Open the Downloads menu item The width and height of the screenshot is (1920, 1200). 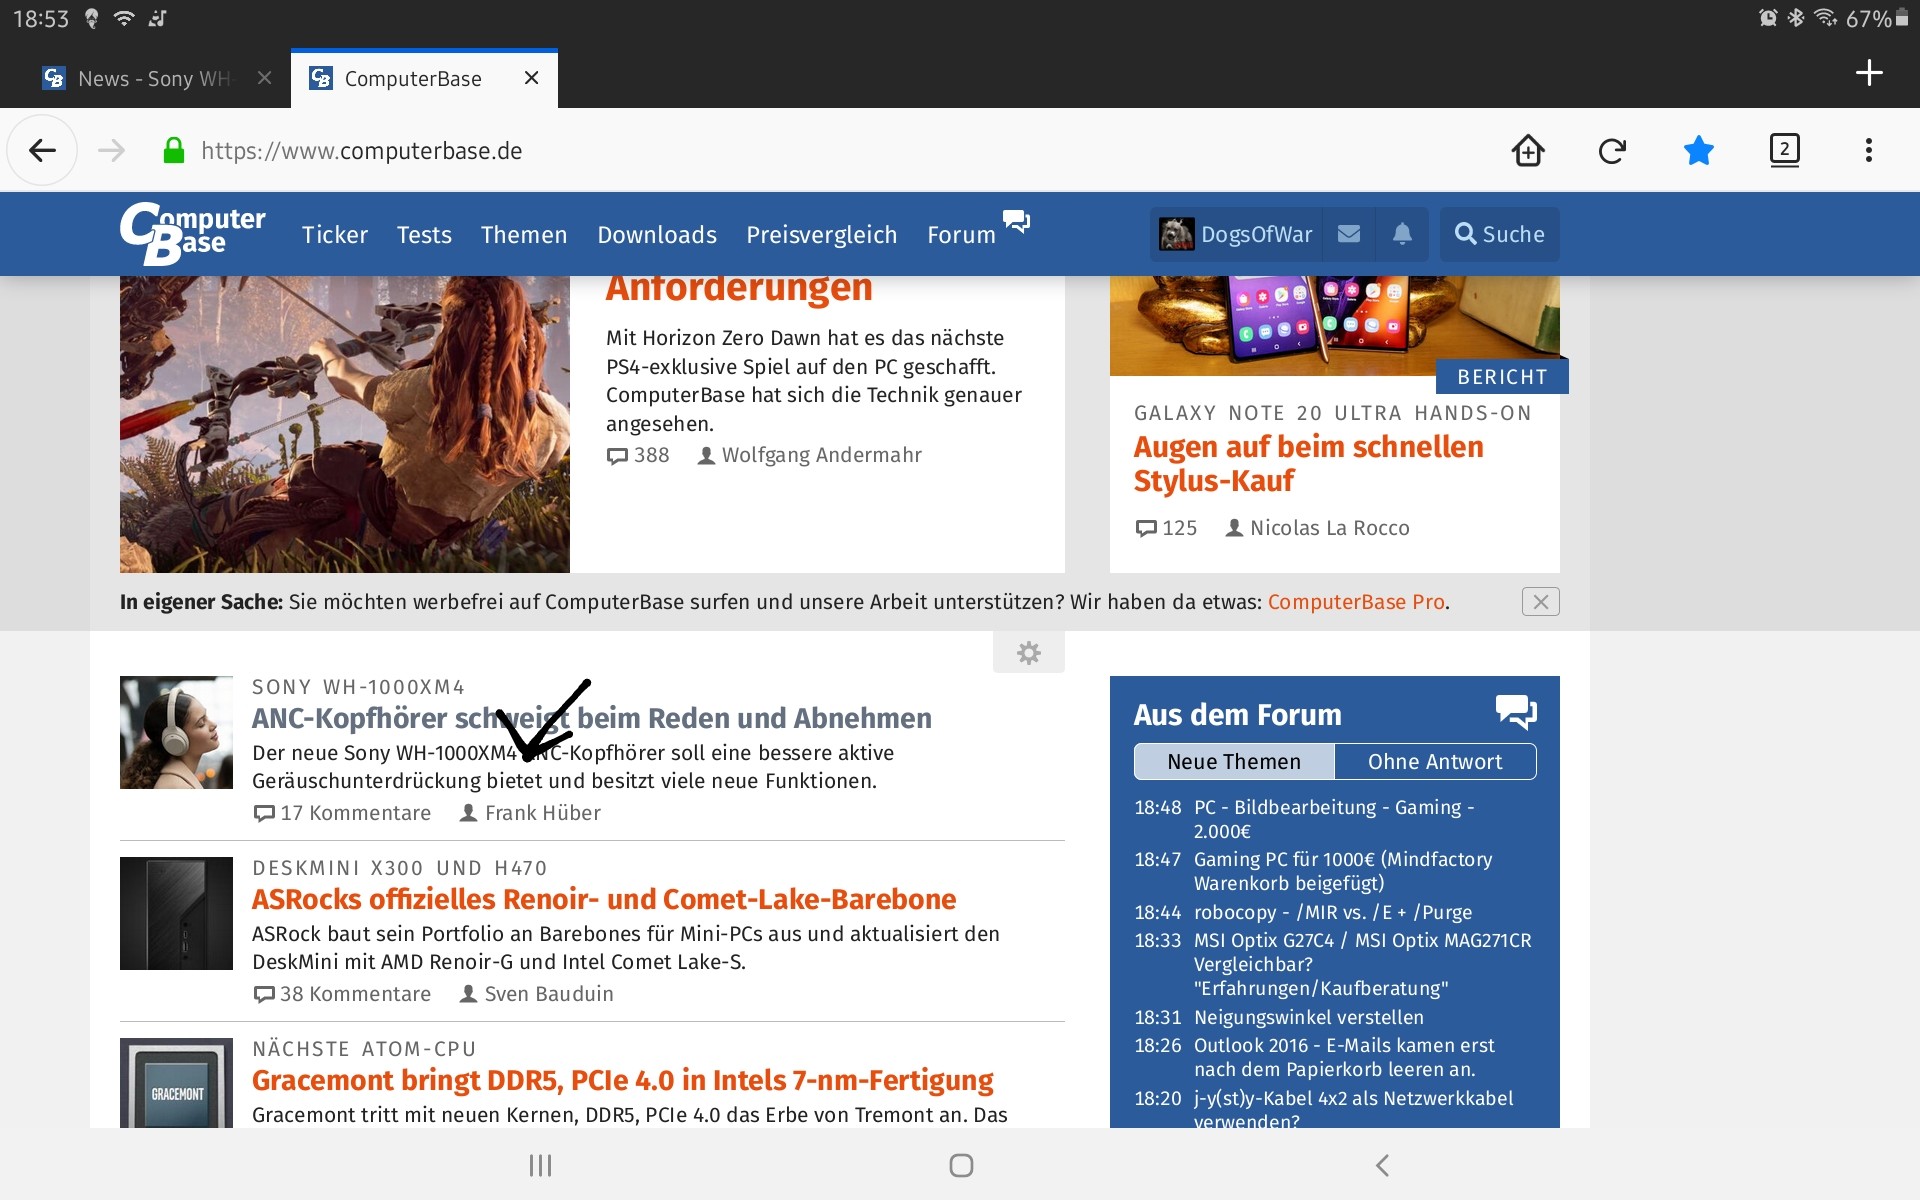pyautogui.click(x=656, y=234)
